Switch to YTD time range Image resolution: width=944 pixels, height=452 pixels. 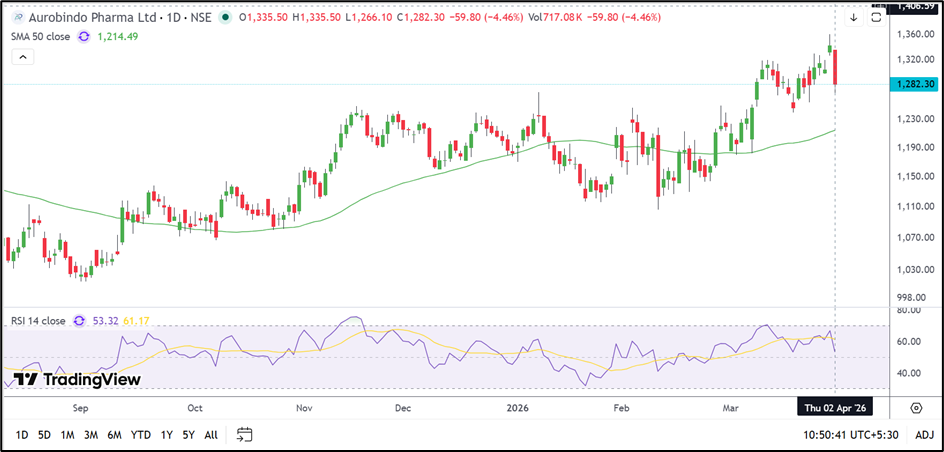coord(141,434)
